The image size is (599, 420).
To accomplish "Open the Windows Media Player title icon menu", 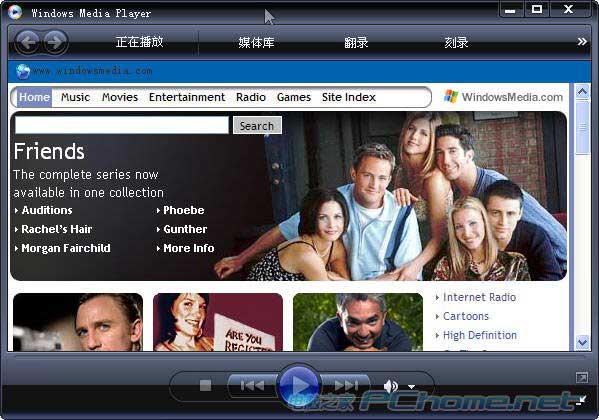I will [x=15, y=13].
